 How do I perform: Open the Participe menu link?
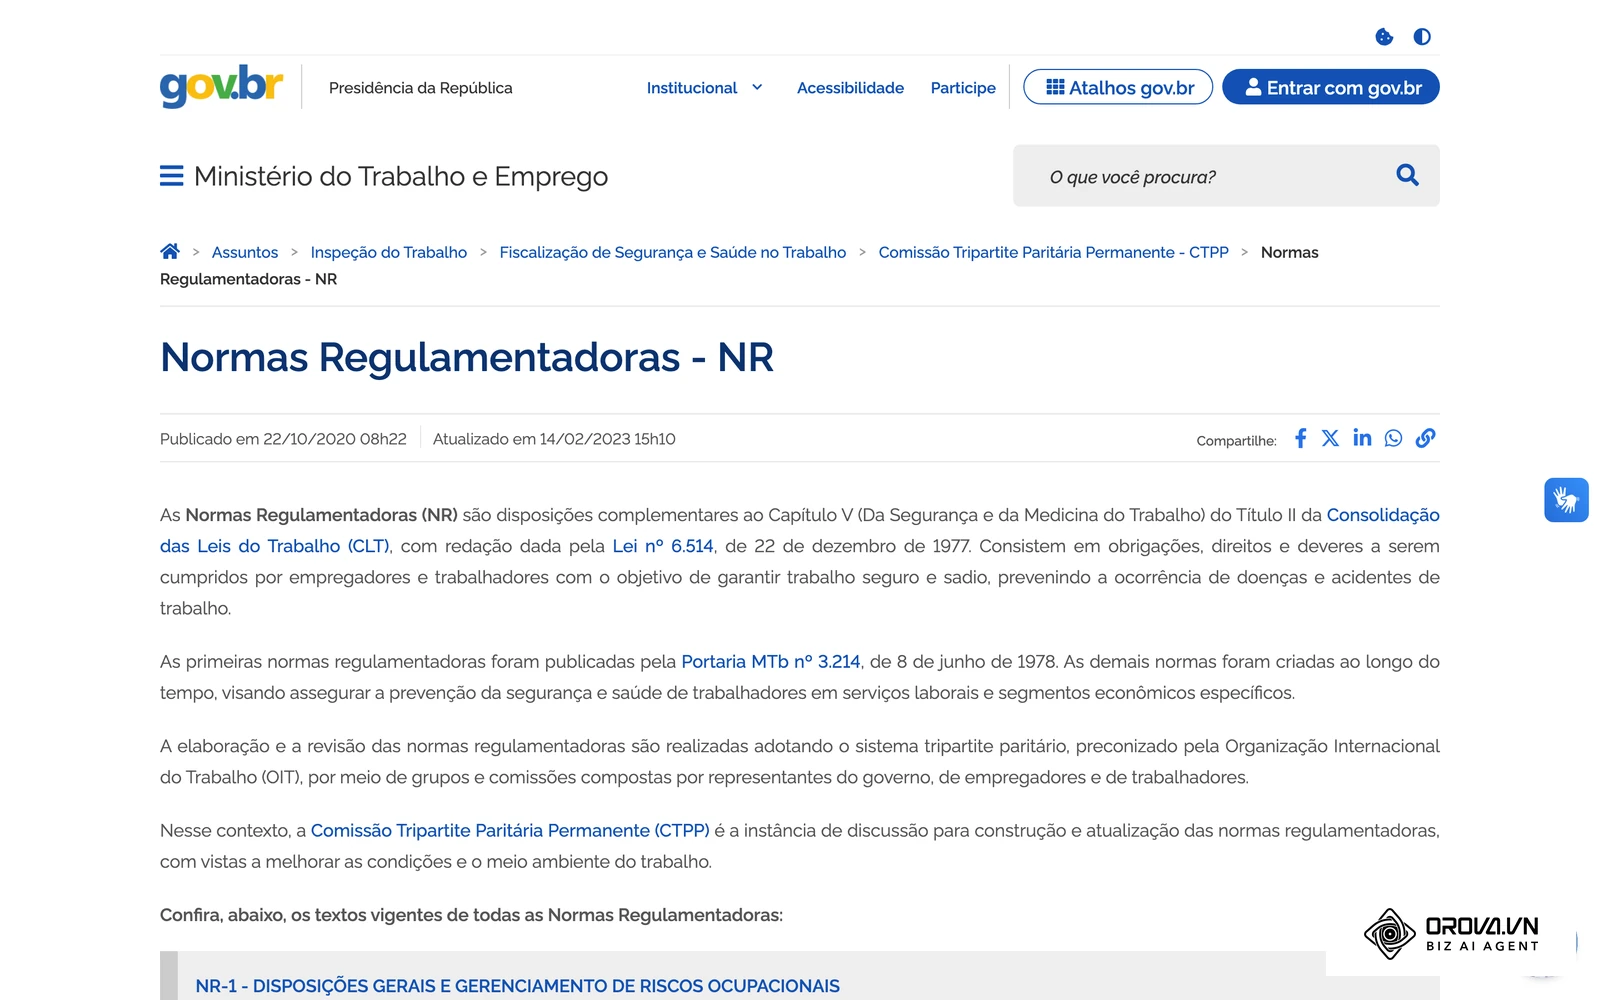pos(963,88)
